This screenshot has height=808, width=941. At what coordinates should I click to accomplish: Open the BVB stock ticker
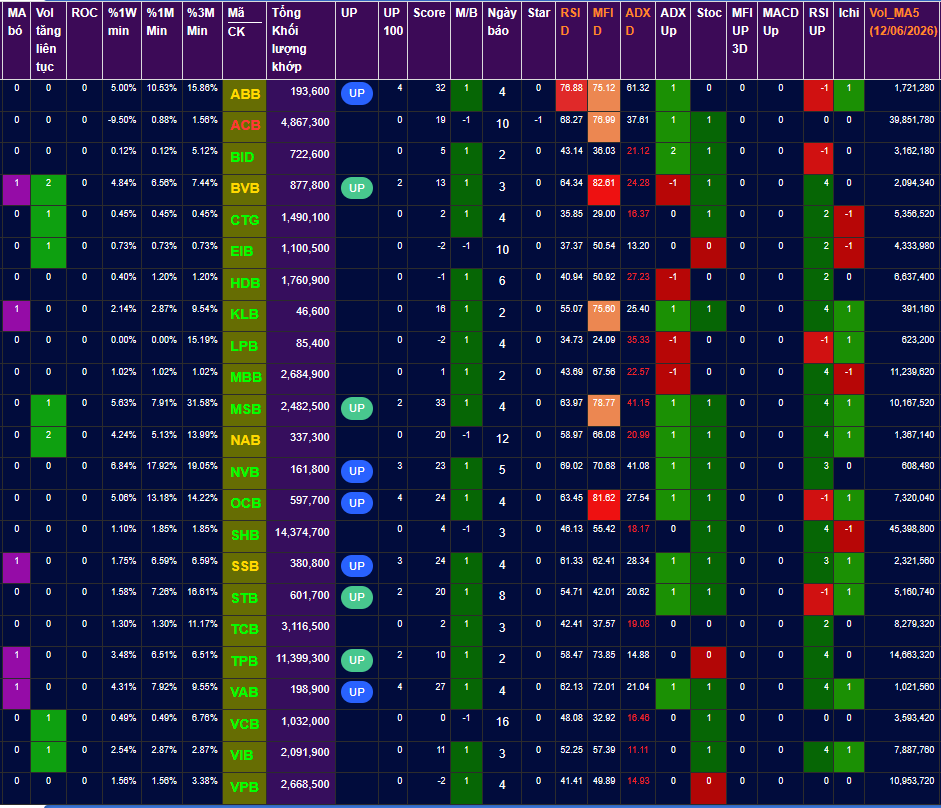[x=245, y=188]
